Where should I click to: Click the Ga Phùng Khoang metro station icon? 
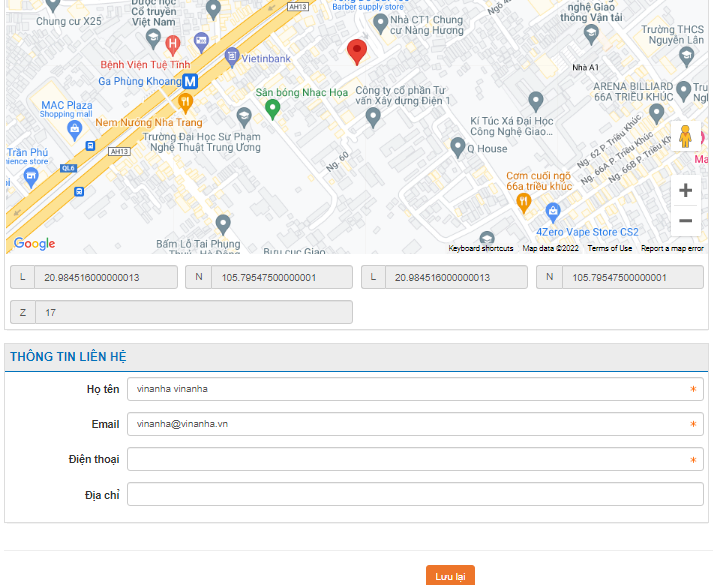point(190,81)
